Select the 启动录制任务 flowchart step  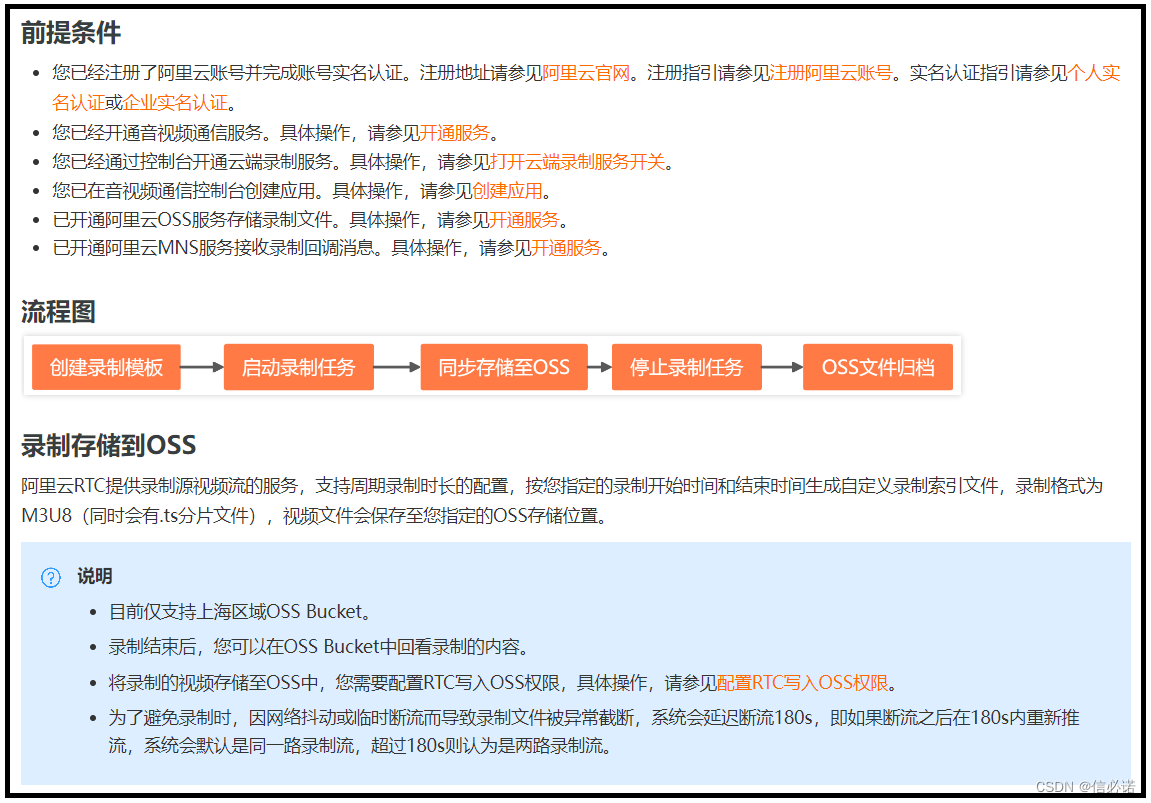click(x=299, y=367)
